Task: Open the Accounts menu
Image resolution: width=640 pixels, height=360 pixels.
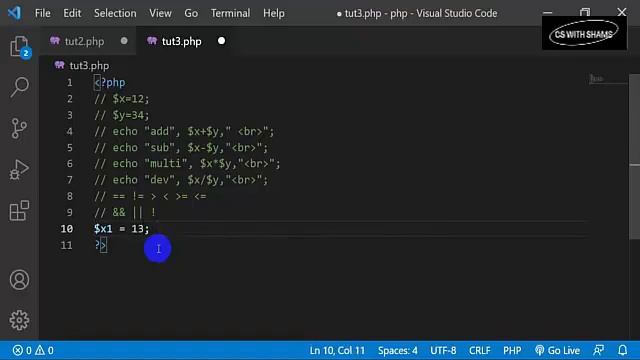Action: tap(19, 280)
